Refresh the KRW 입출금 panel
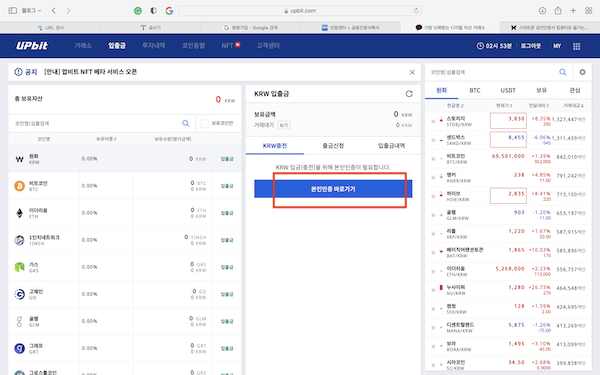Viewport: 600px width, 375px height. click(409, 94)
